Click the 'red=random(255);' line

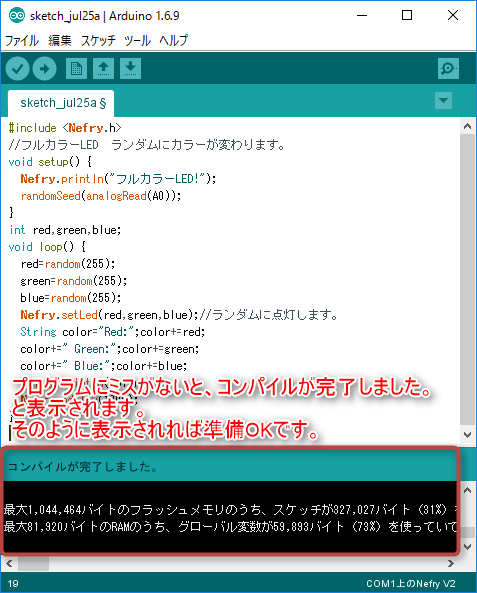point(68,264)
